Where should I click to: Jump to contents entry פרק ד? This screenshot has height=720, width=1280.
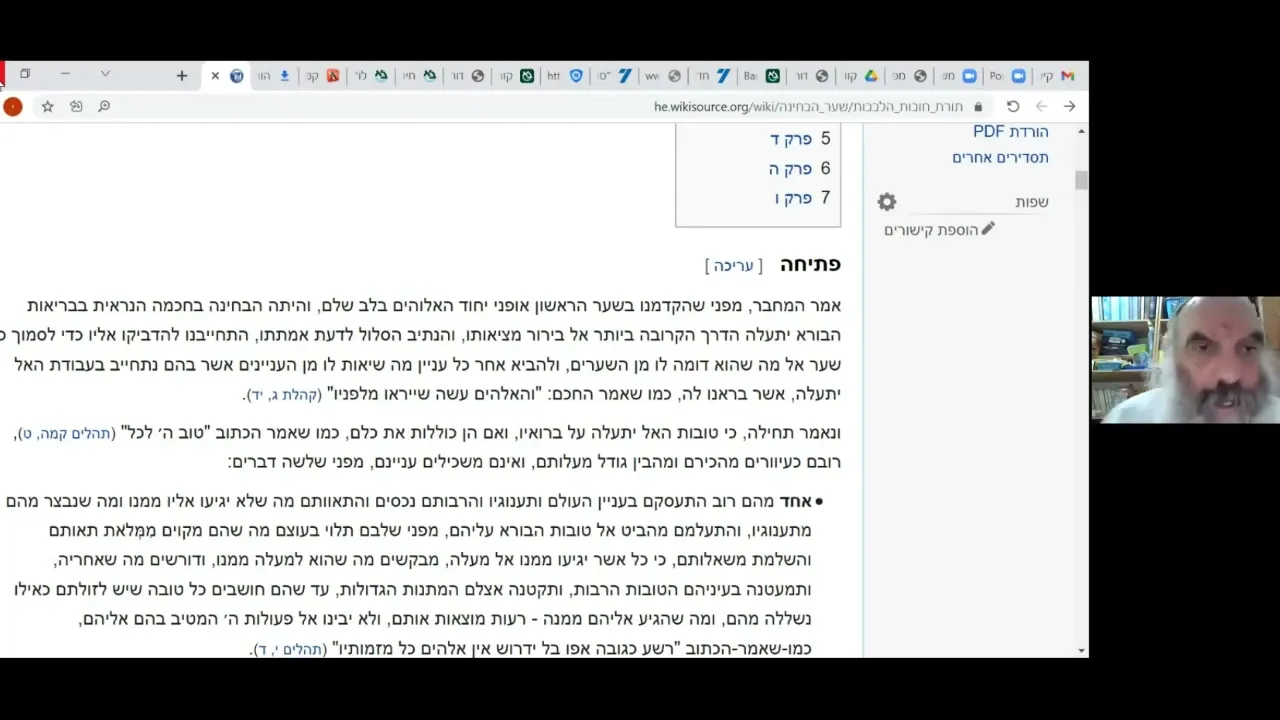[790, 139]
